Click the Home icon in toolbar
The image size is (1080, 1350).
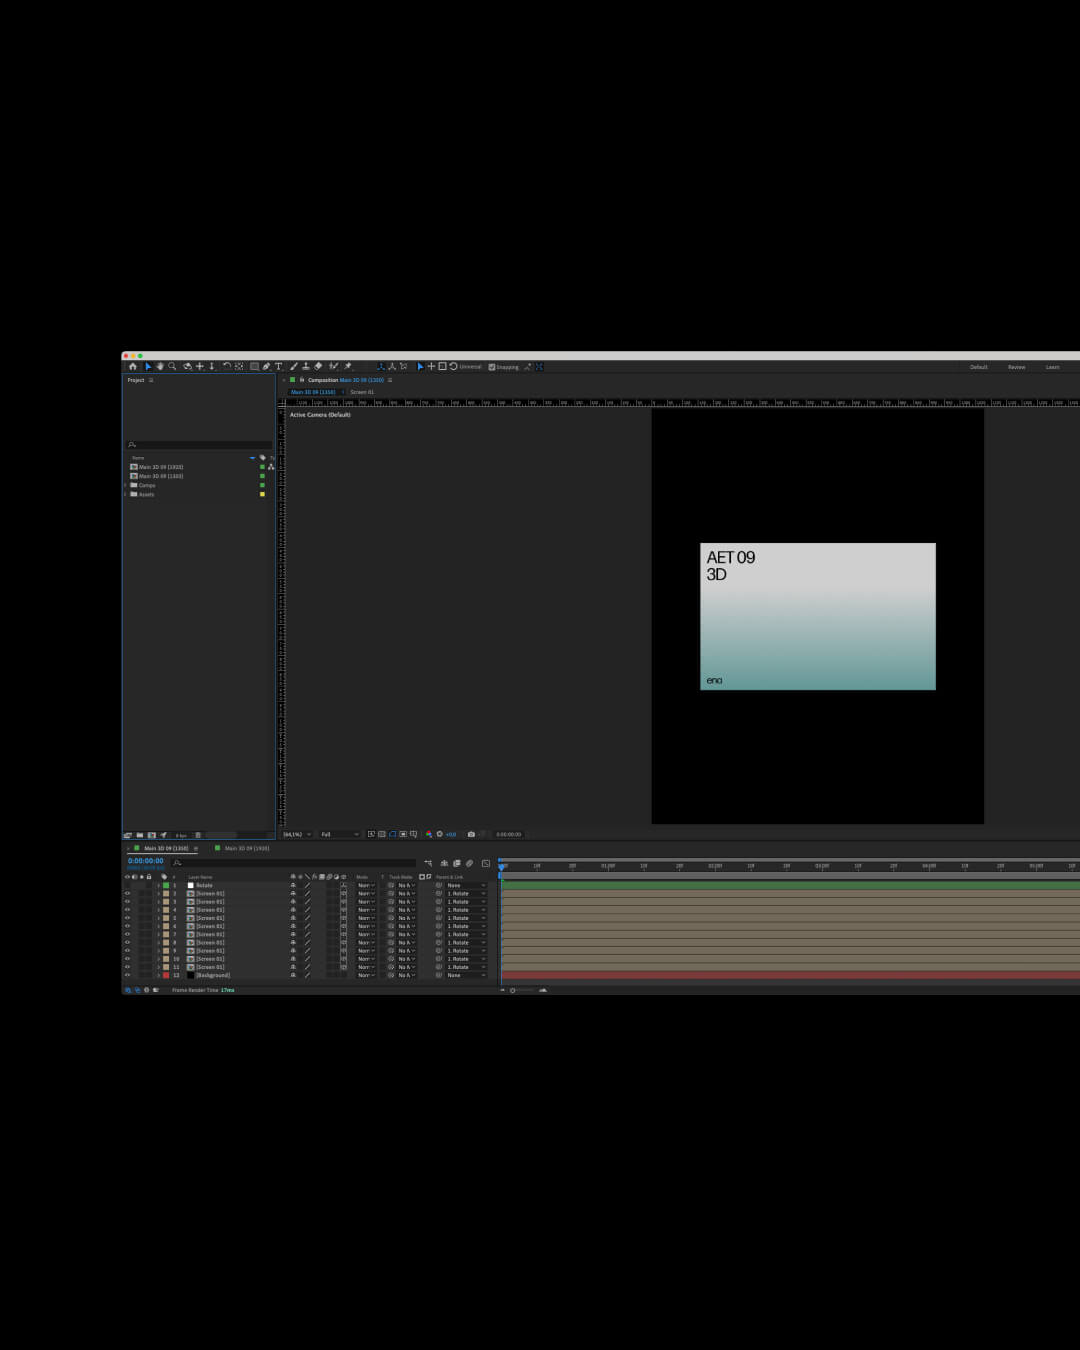[132, 366]
